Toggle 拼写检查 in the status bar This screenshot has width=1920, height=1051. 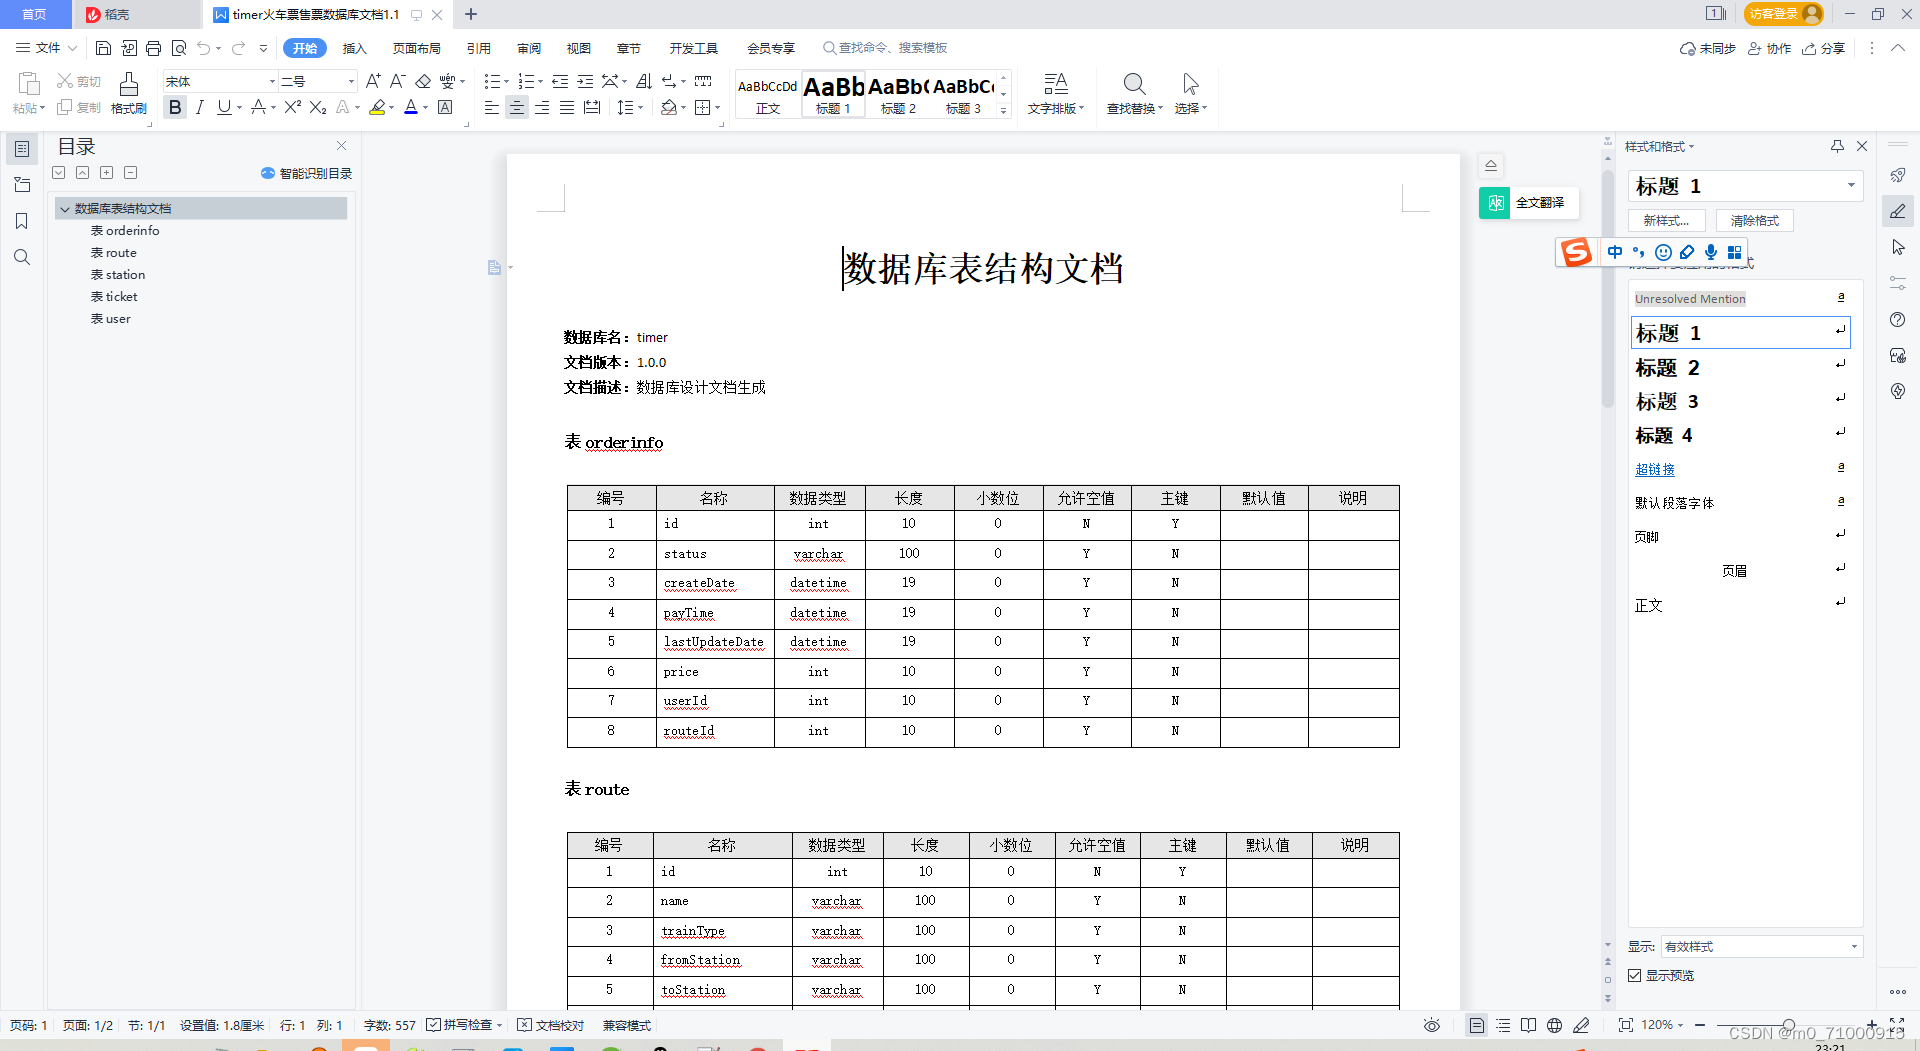pos(465,1025)
